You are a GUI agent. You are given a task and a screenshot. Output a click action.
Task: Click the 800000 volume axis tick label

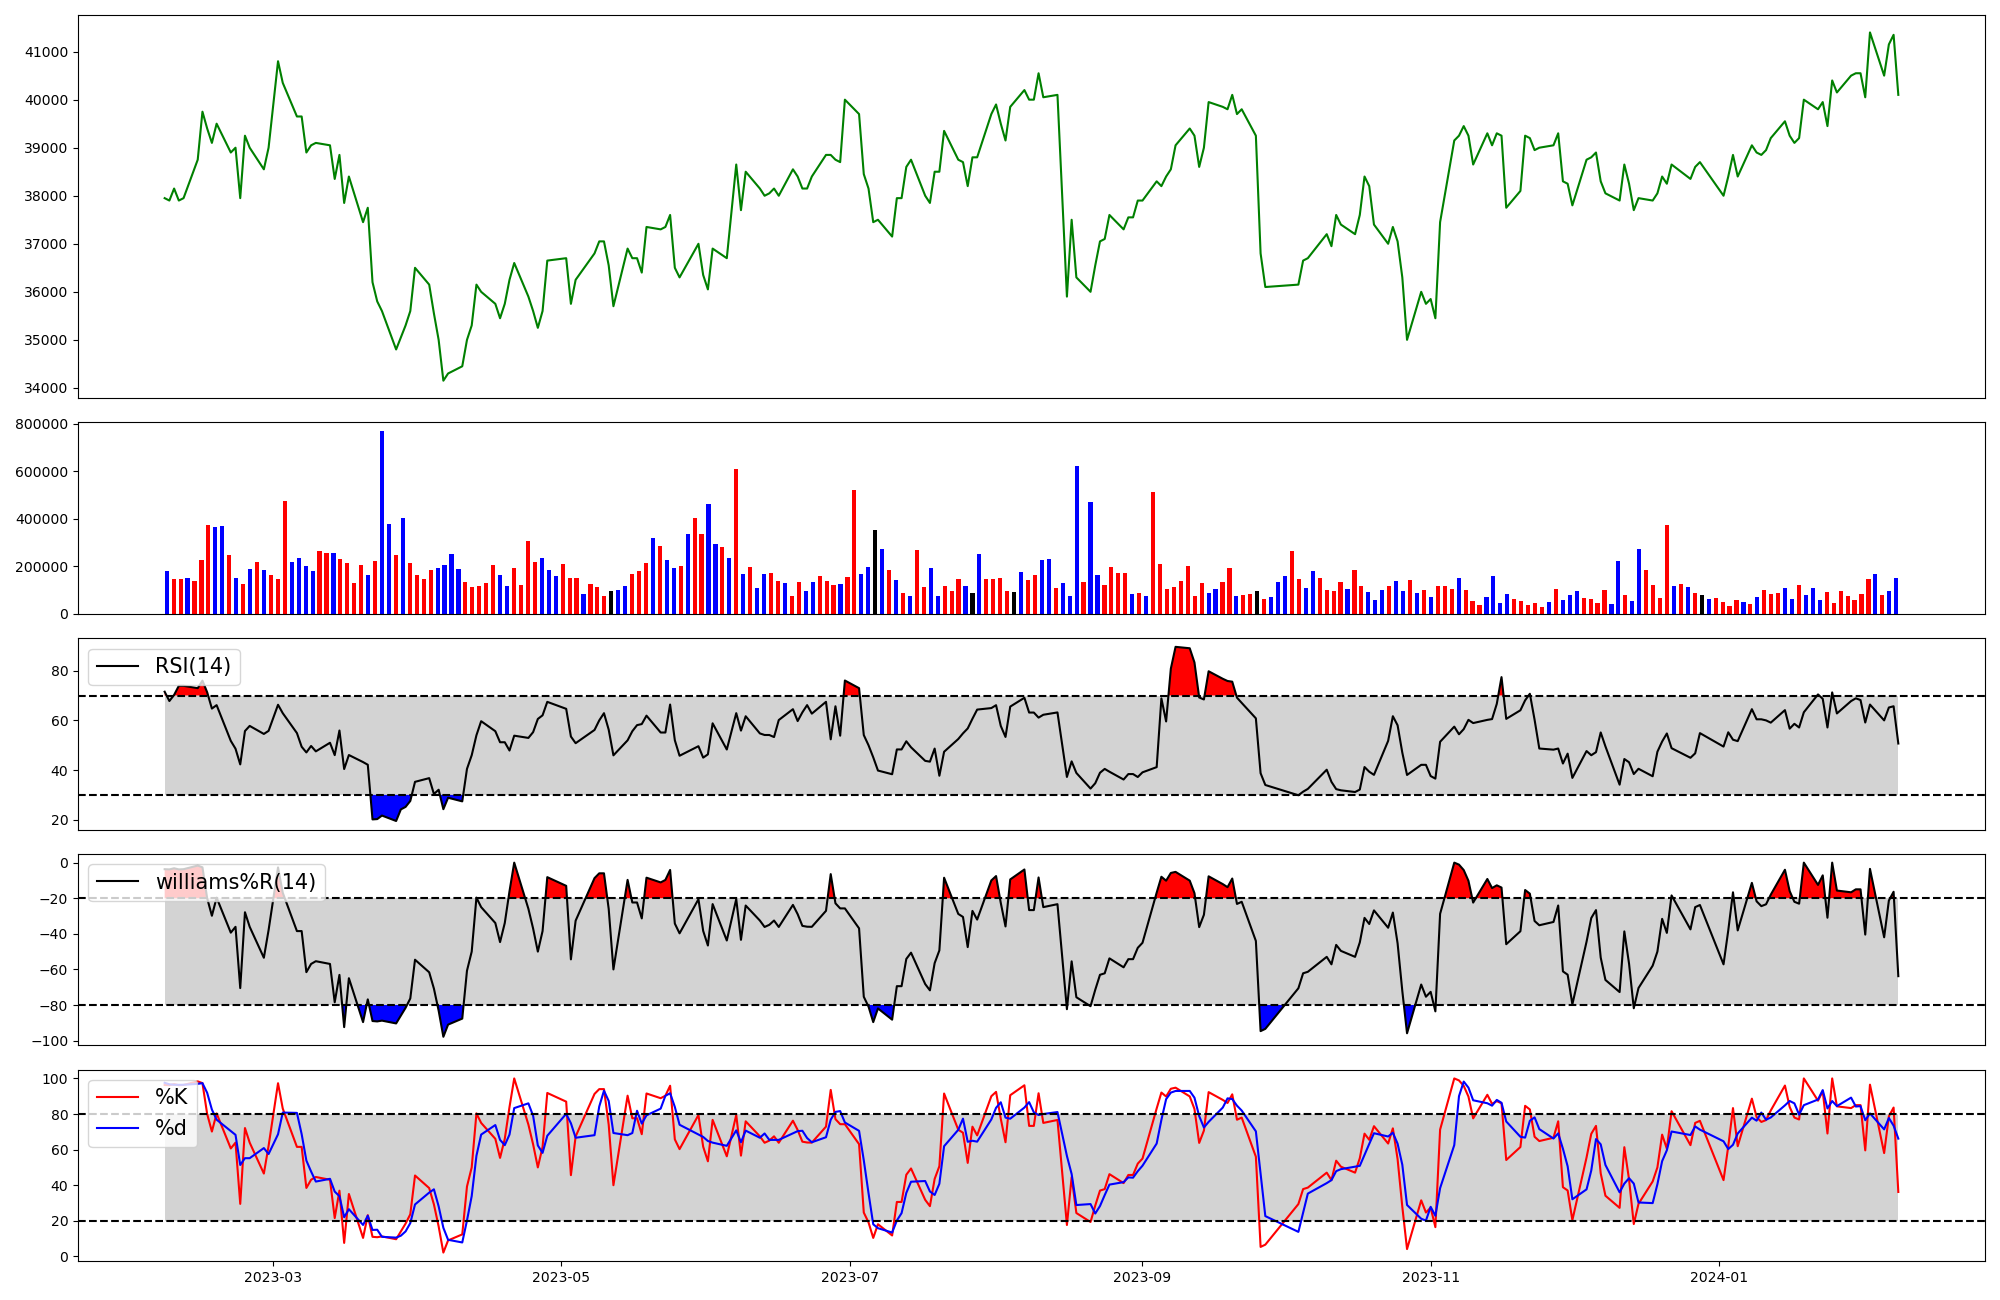tap(42, 424)
